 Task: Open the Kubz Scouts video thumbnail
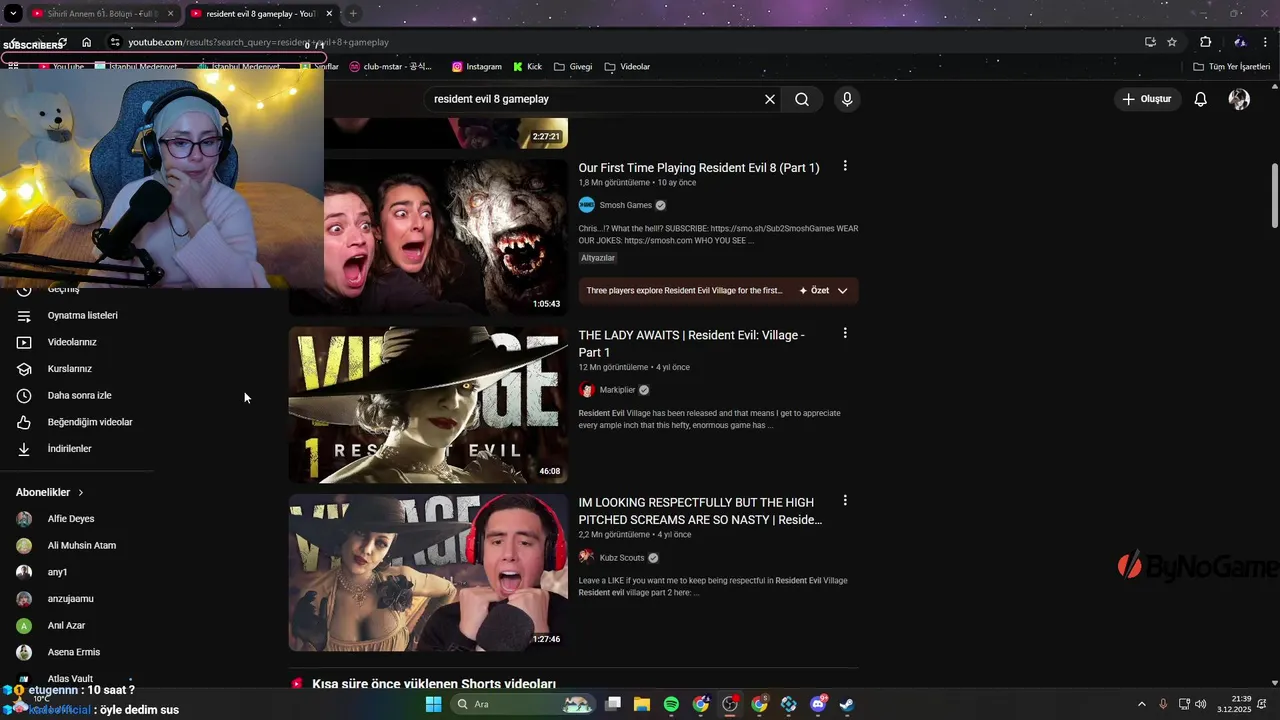click(x=428, y=573)
